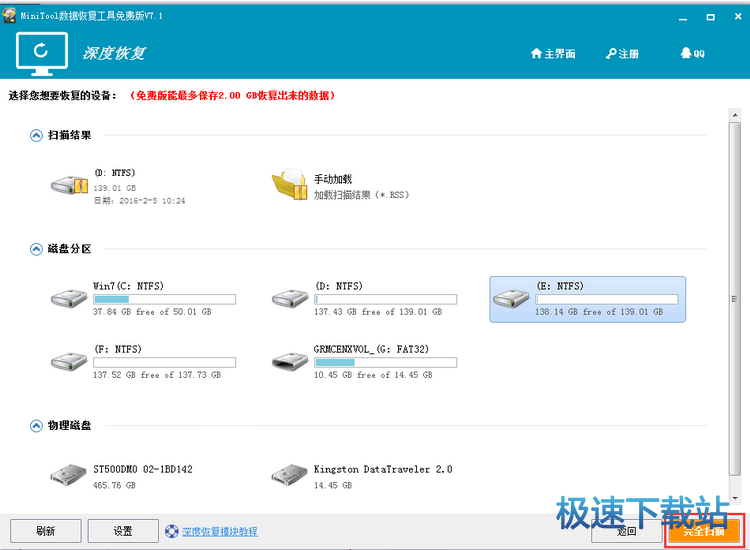Screen dimensions: 750x550
Task: Click the F: NTFS partition usage bar
Action: coord(165,363)
